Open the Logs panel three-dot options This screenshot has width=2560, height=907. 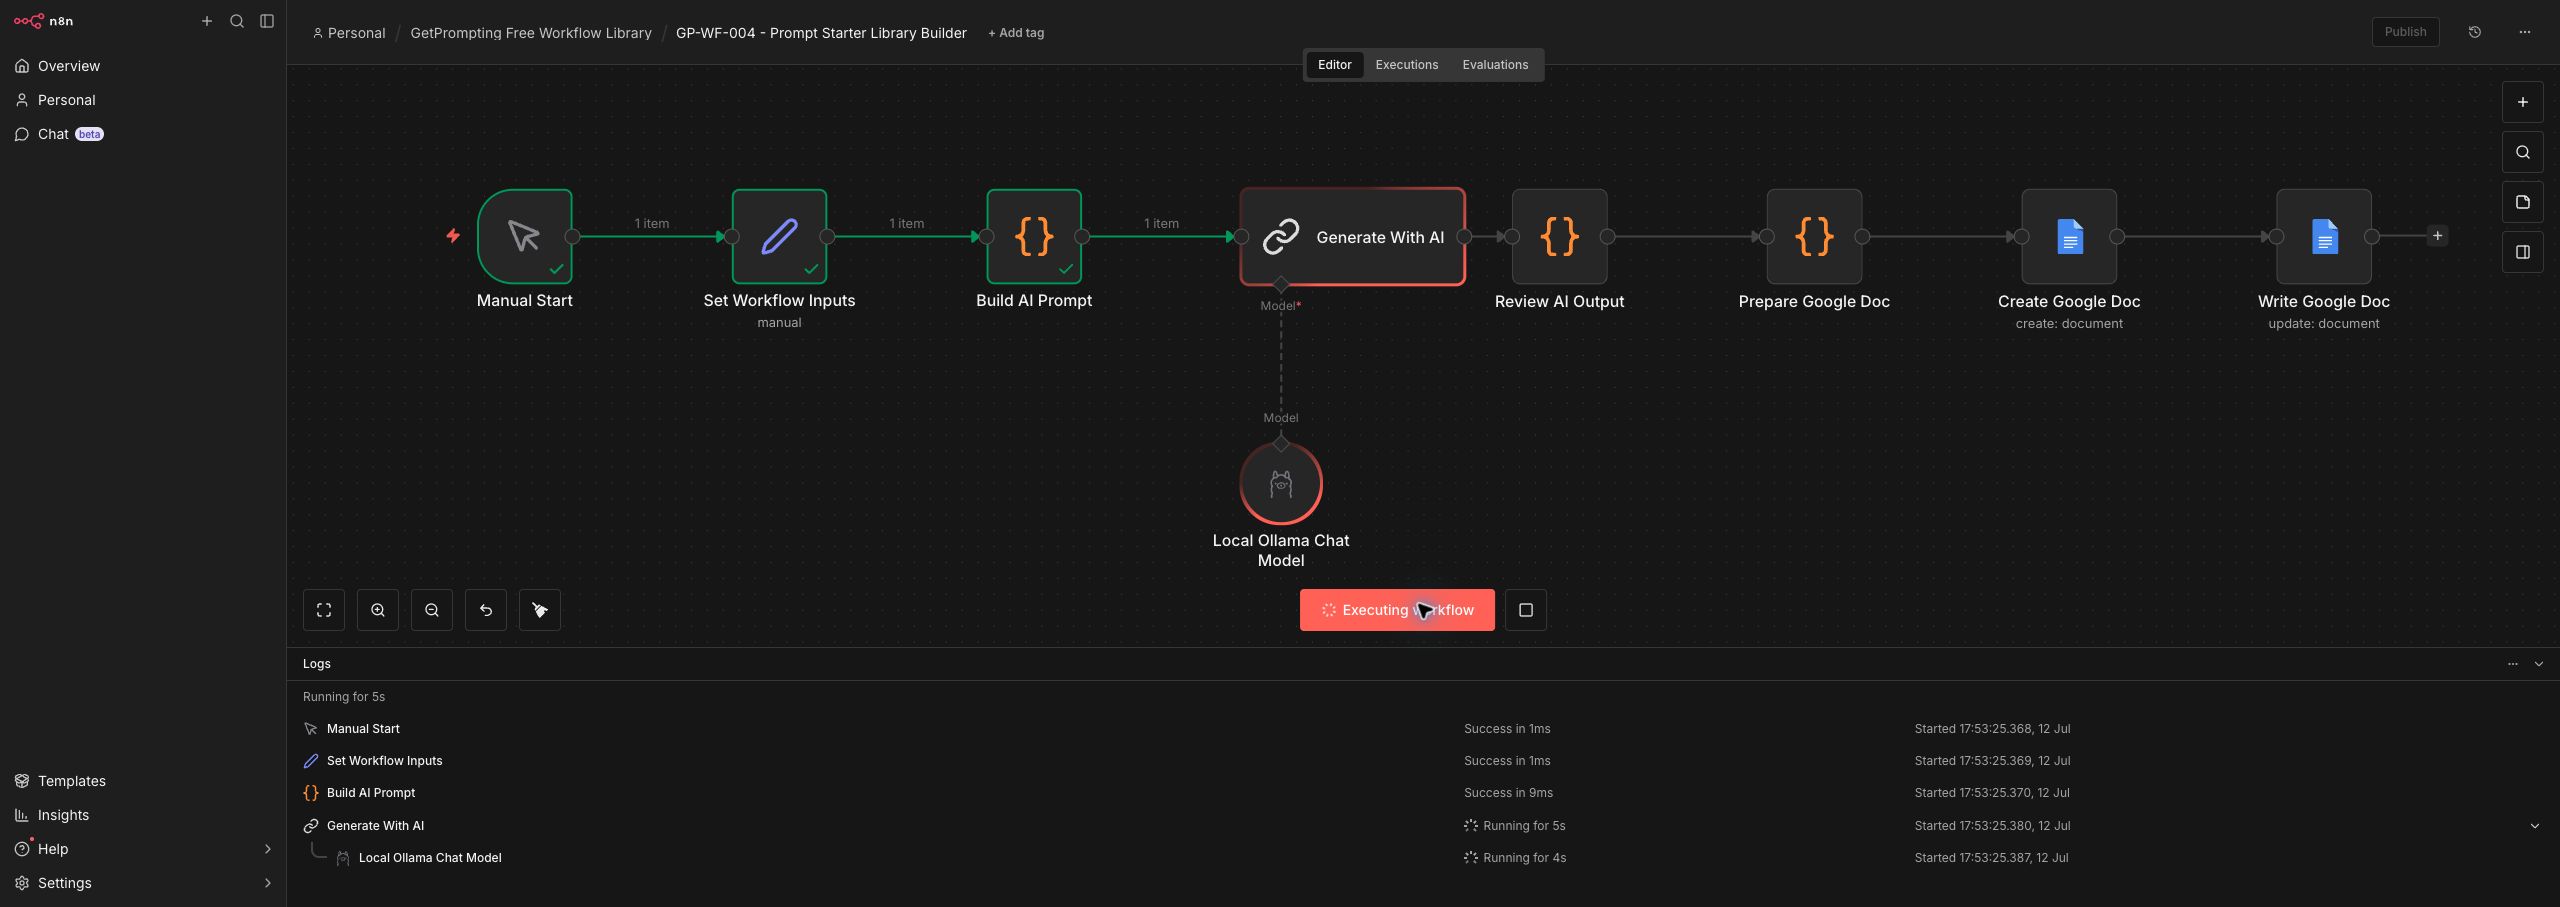[x=2513, y=664]
